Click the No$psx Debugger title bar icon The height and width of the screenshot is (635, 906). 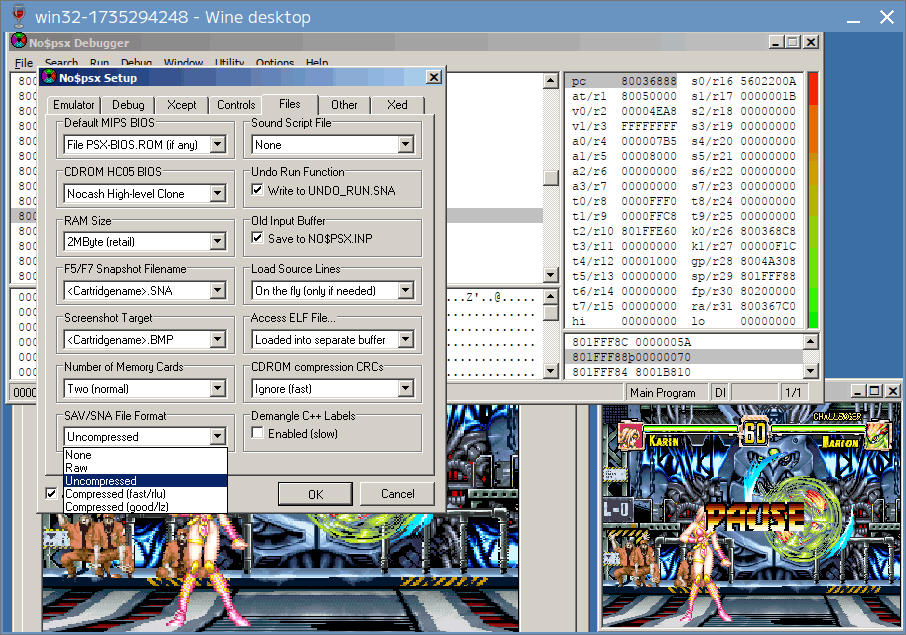point(19,42)
